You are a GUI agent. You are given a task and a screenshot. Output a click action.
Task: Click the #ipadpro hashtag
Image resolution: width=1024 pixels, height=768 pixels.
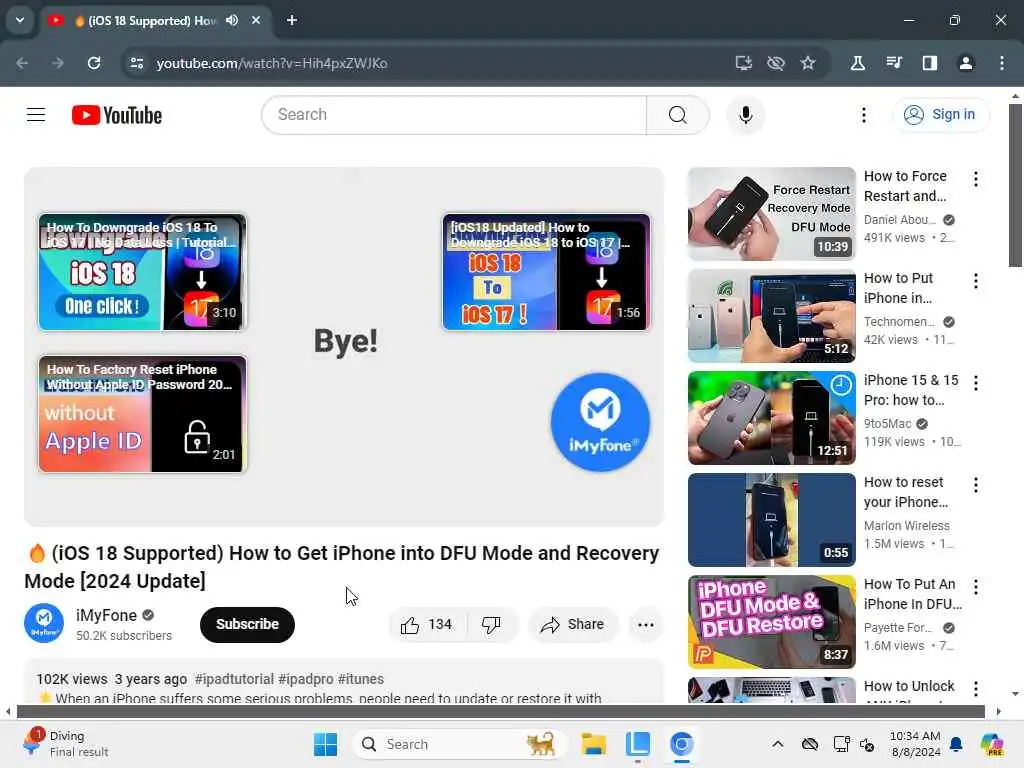[x=306, y=679]
